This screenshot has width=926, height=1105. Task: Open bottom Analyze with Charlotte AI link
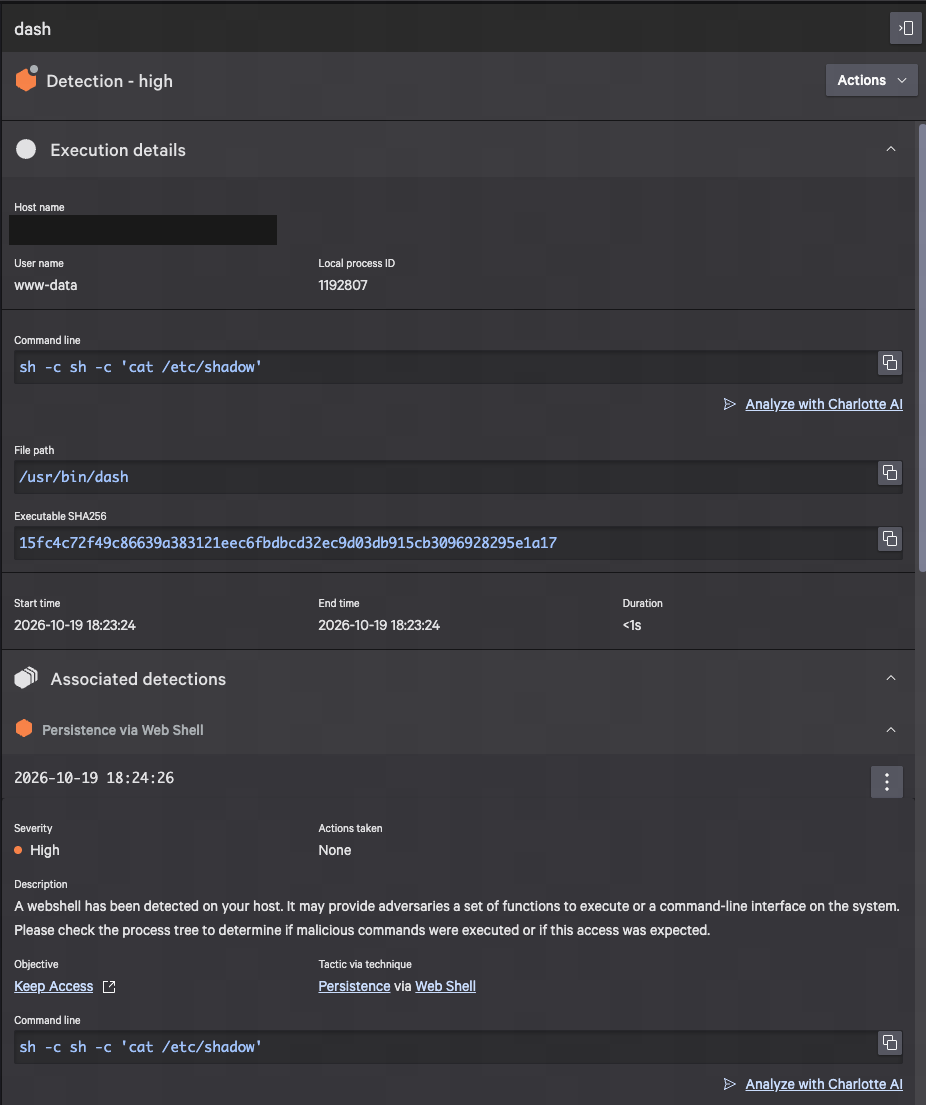pos(824,1084)
